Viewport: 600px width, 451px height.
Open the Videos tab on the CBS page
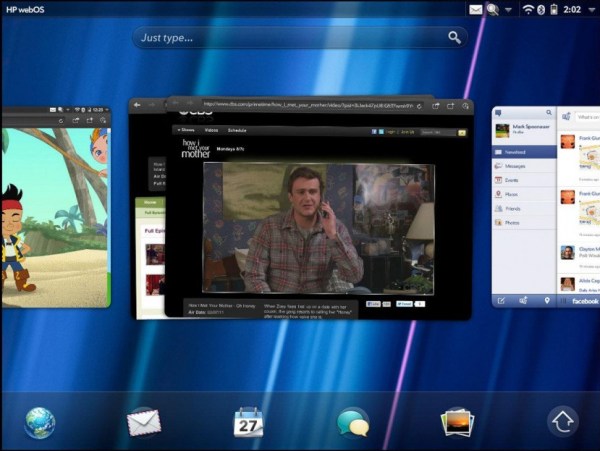(x=211, y=130)
